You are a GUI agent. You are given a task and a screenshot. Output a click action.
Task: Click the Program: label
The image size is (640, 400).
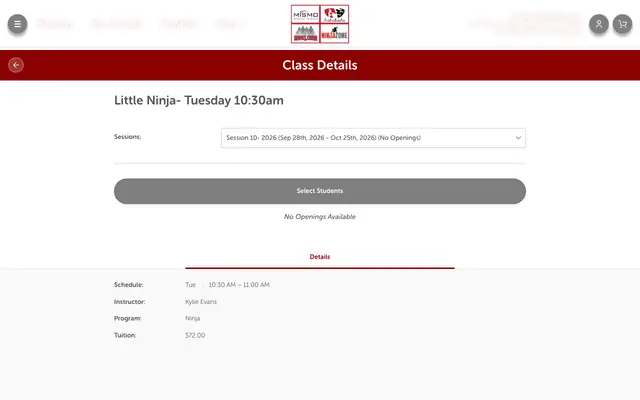pyautogui.click(x=127, y=318)
